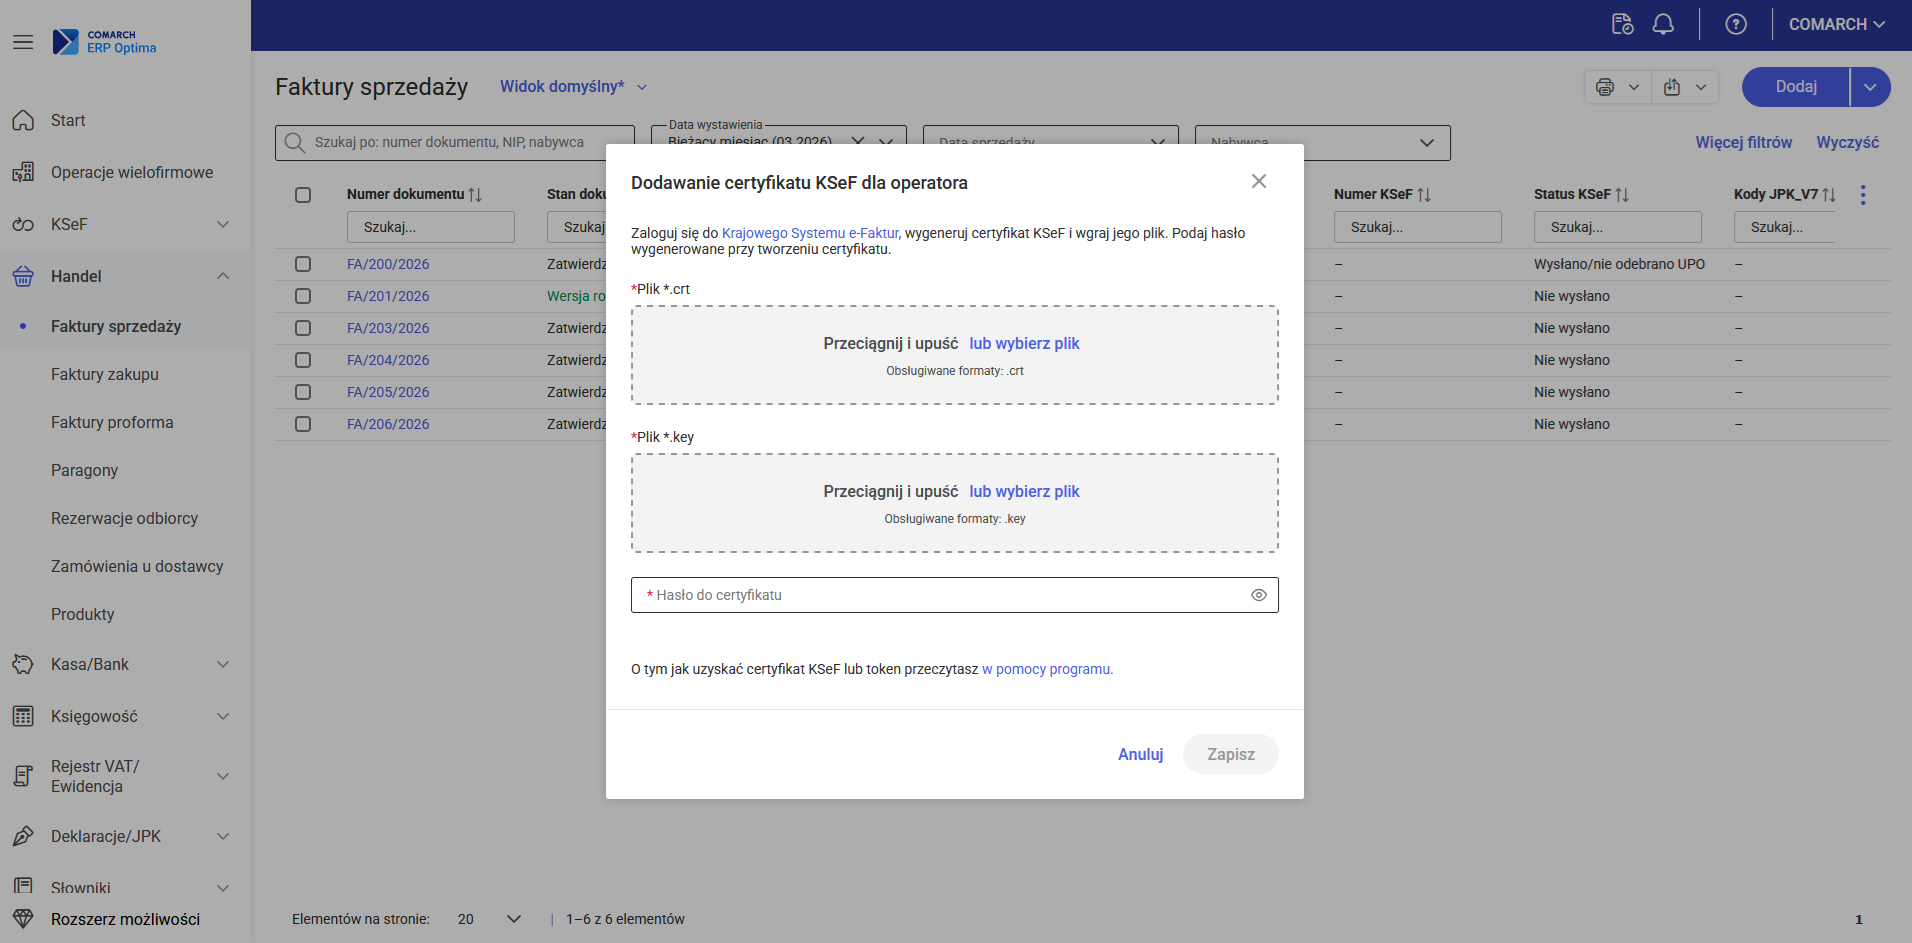This screenshot has height=943, width=1912.
Task: Click the Hasło do certyfikatu field
Action: point(940,595)
